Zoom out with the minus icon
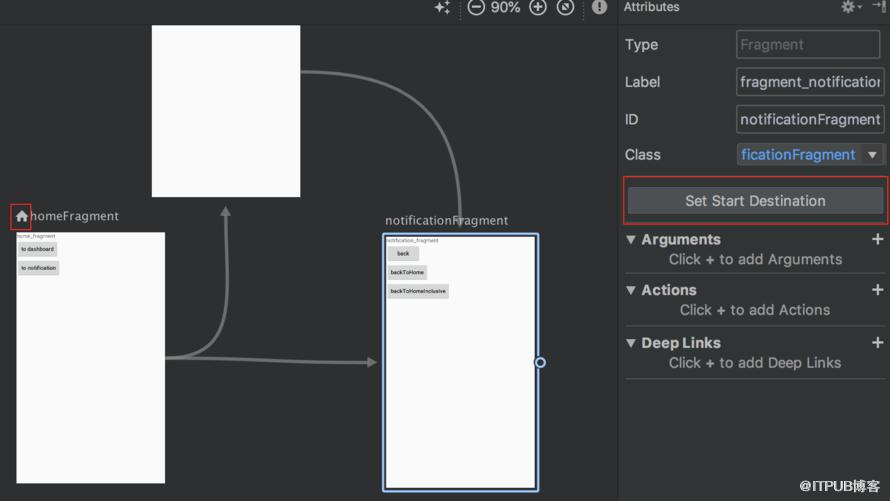890x501 pixels. (476, 7)
